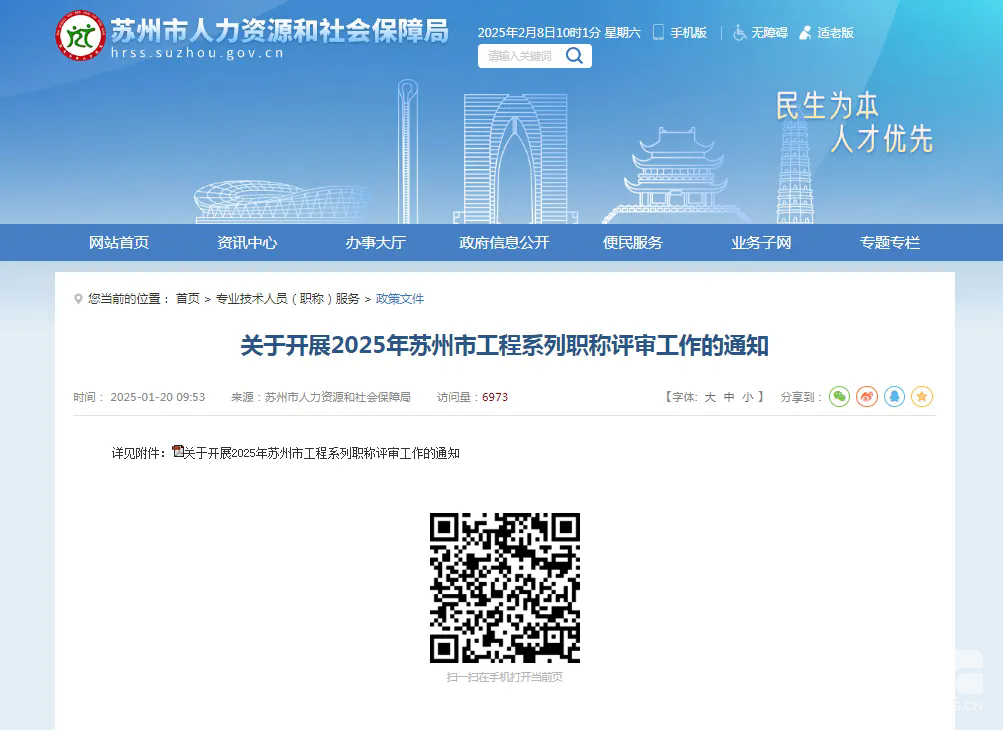Click the 适老版 link
Viewport: 1003px width, 730px height.
click(835, 33)
